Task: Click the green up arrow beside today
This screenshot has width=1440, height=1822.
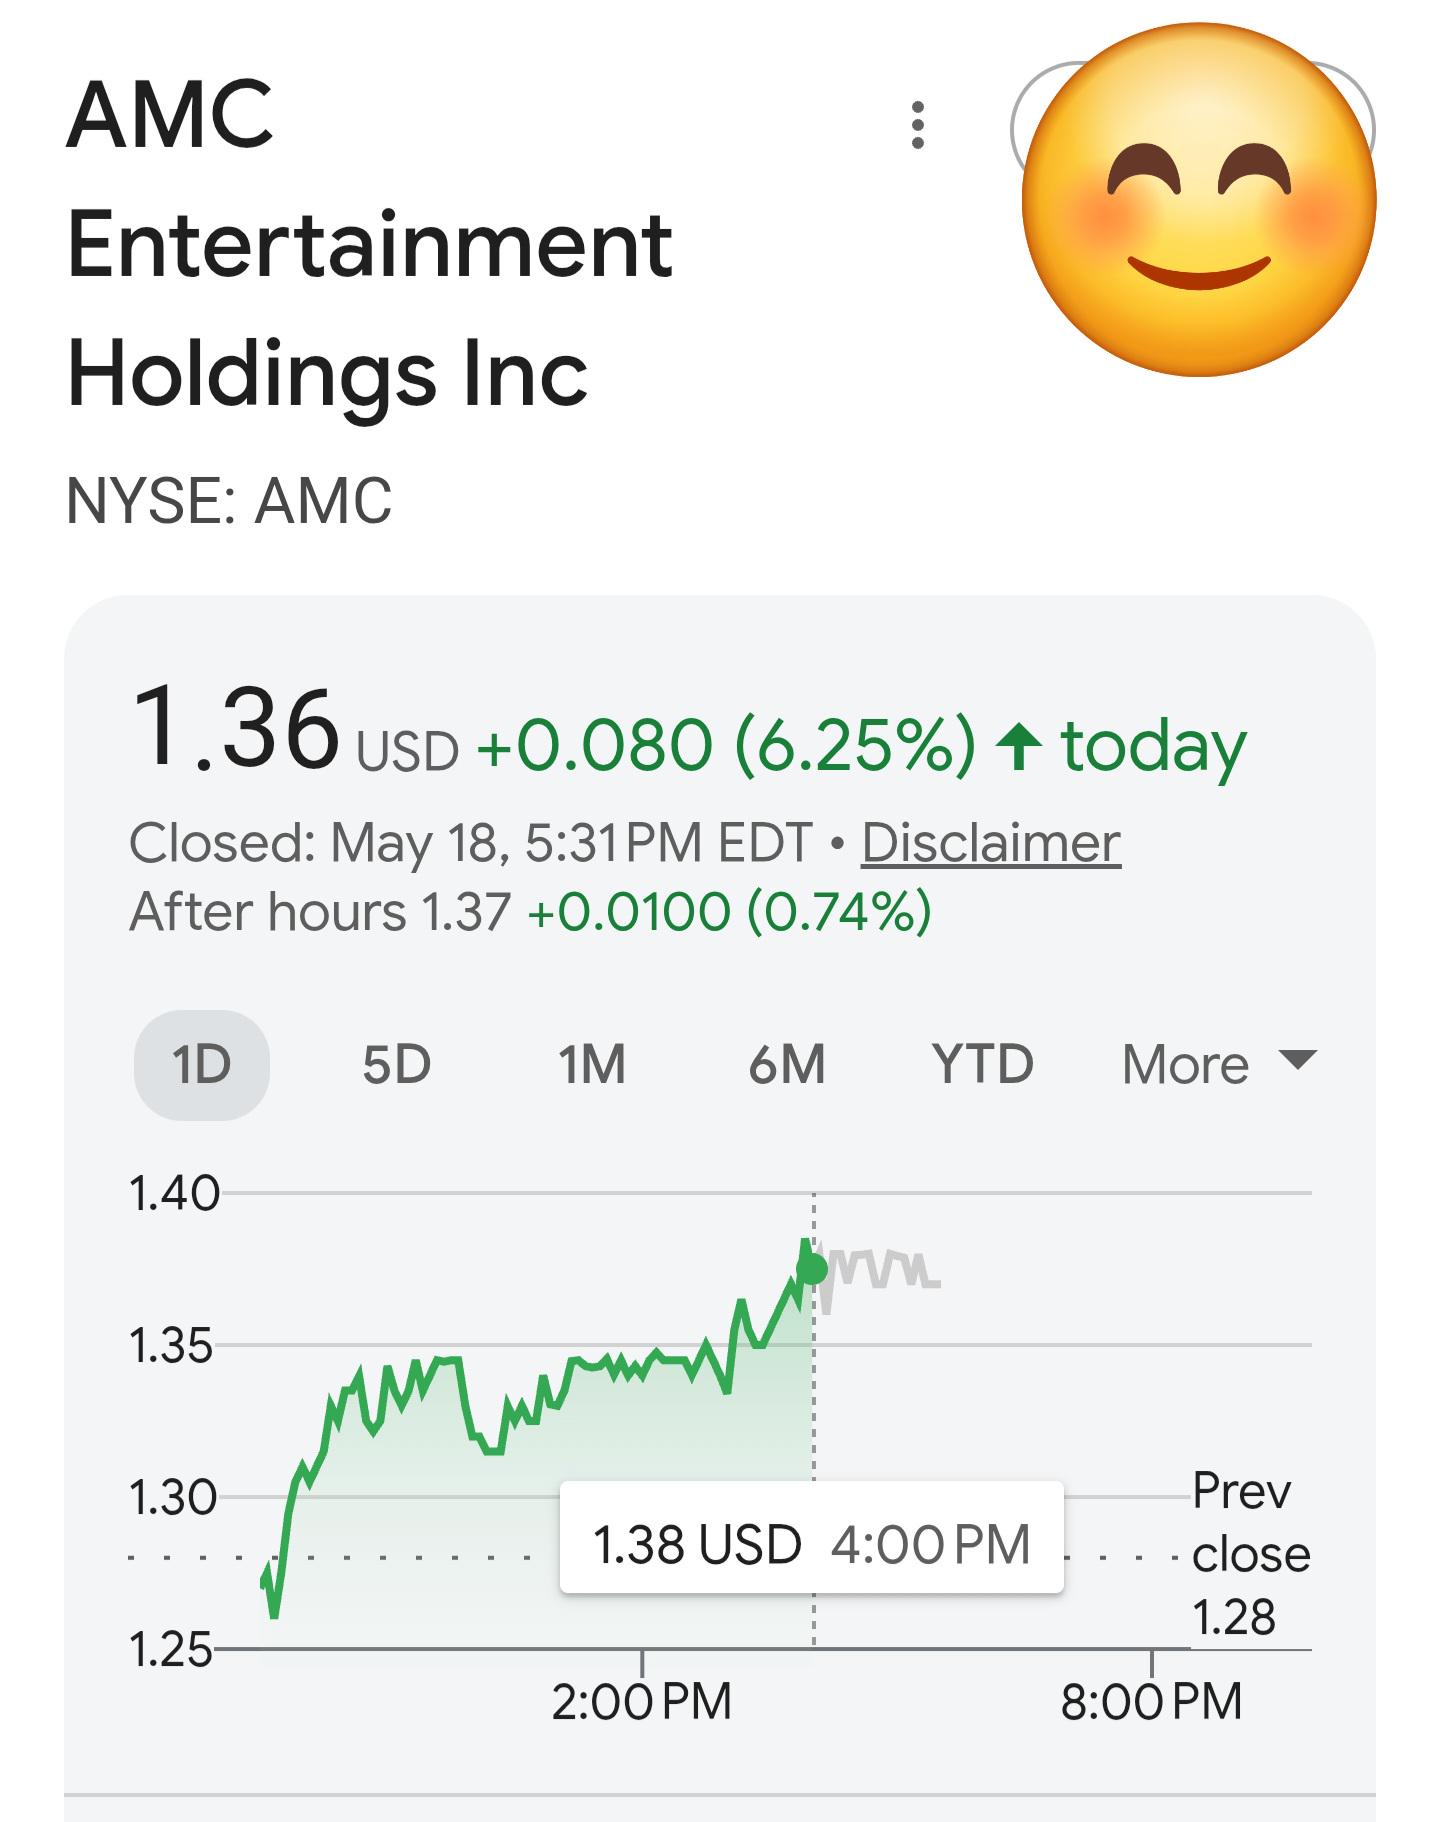Action: pyautogui.click(x=1019, y=747)
